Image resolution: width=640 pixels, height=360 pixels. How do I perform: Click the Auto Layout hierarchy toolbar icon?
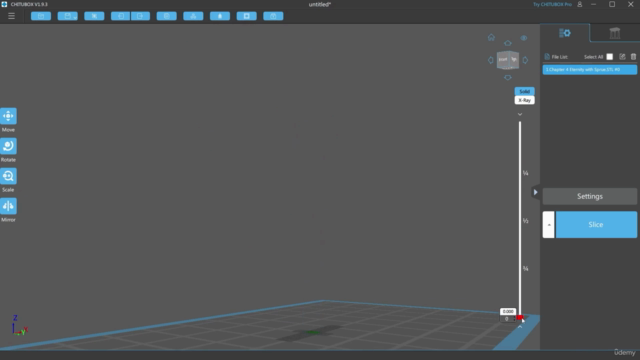(x=193, y=16)
